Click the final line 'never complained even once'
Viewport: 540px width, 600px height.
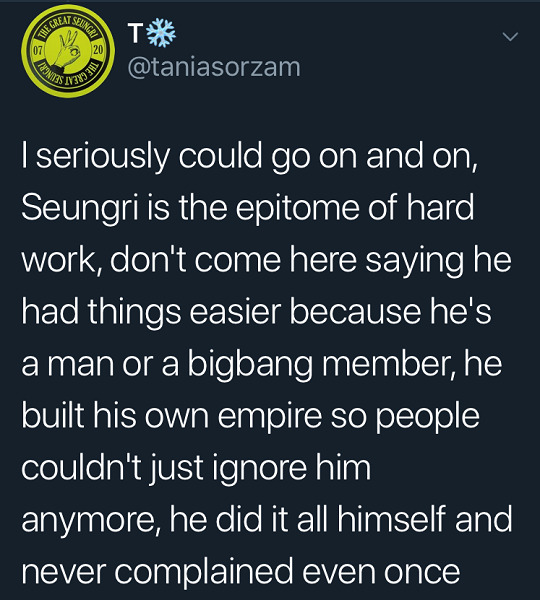(x=241, y=570)
